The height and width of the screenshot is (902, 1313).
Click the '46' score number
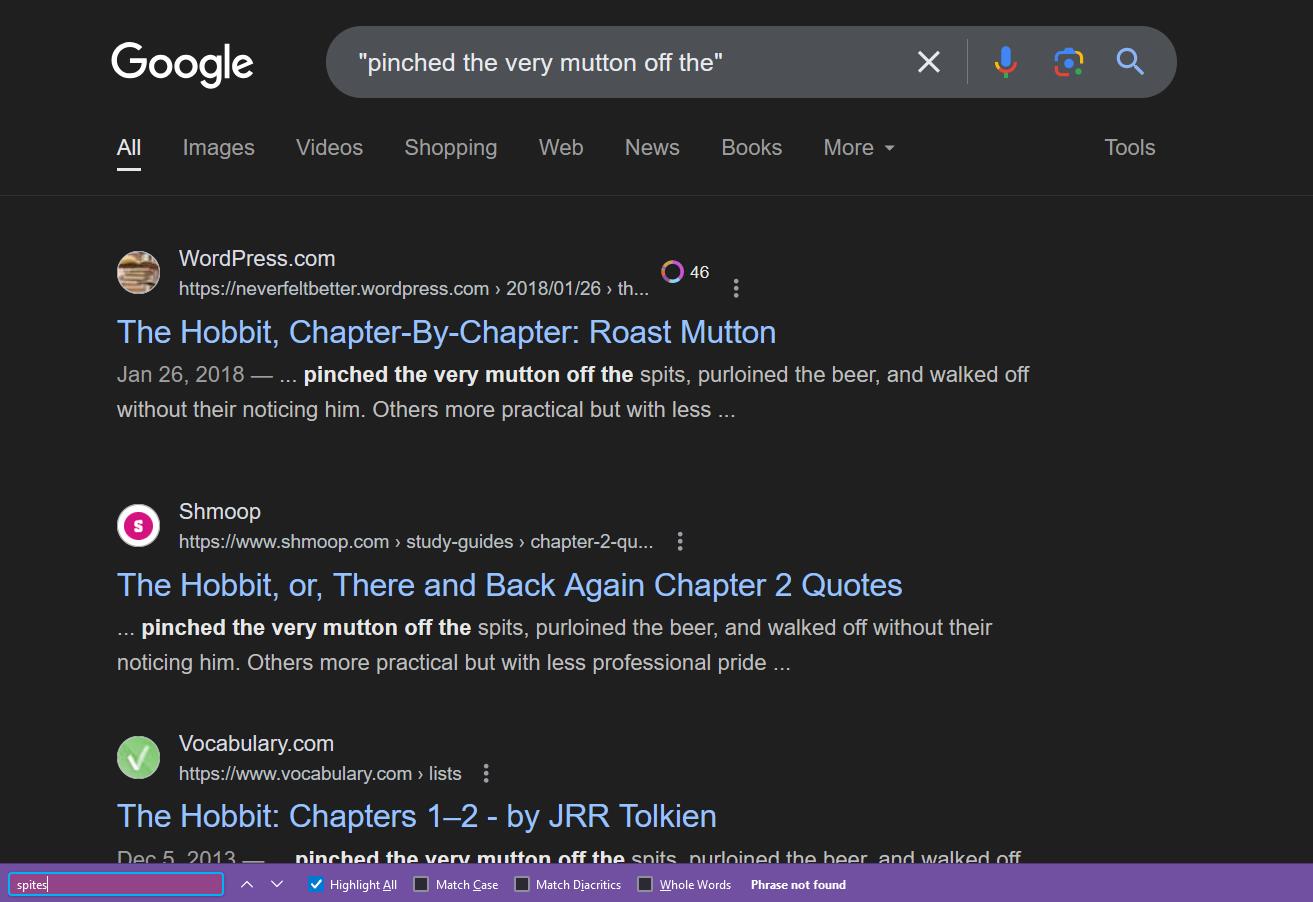pyautogui.click(x=700, y=272)
